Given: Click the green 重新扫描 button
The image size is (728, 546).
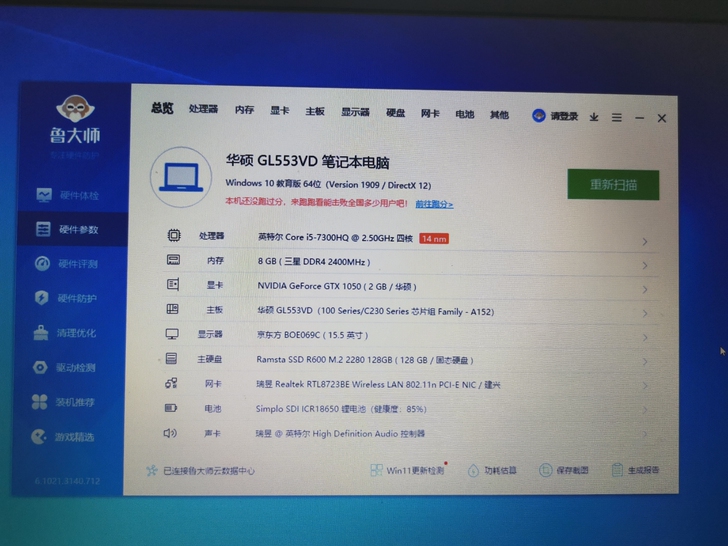Looking at the screenshot, I should point(613,185).
